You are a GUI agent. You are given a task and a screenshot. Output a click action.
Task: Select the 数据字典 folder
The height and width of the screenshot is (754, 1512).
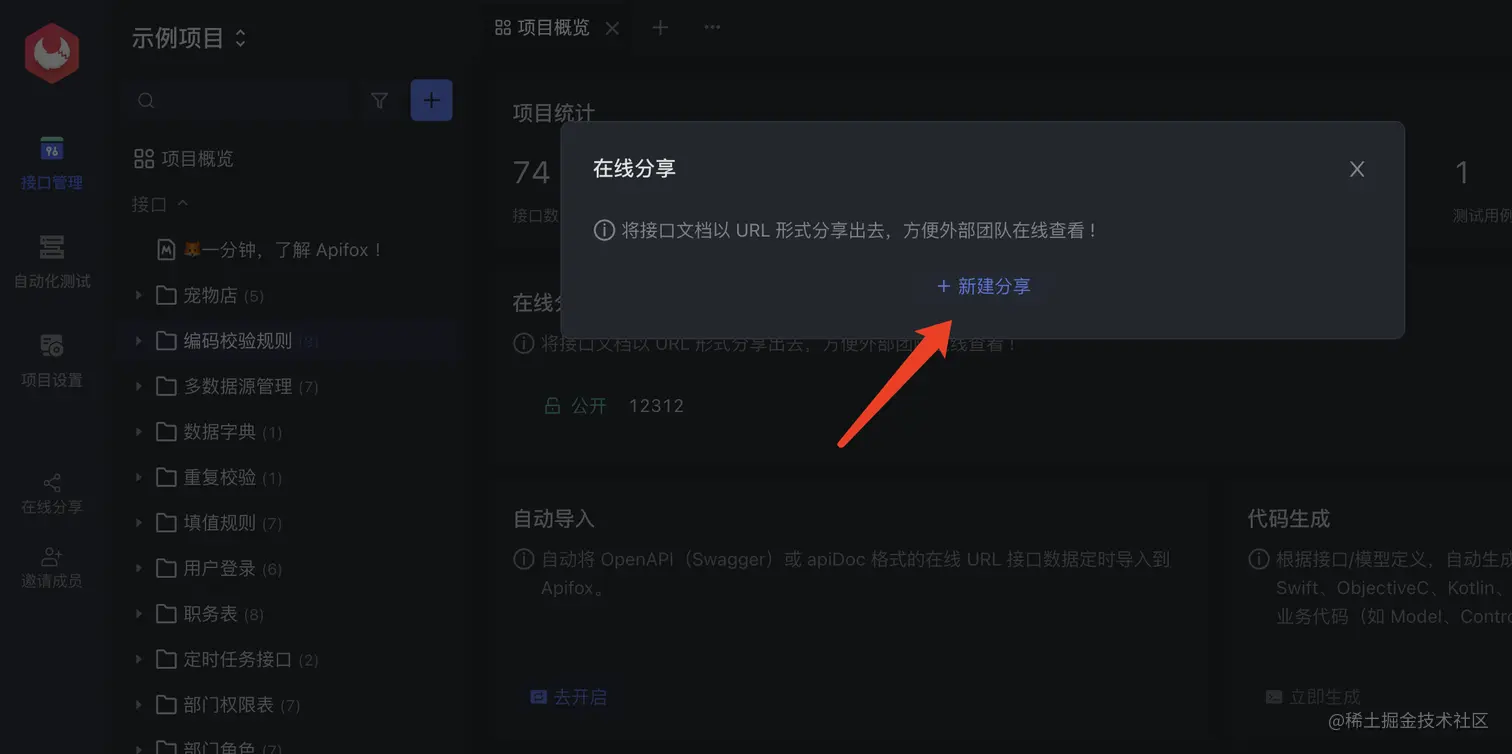click(x=219, y=432)
